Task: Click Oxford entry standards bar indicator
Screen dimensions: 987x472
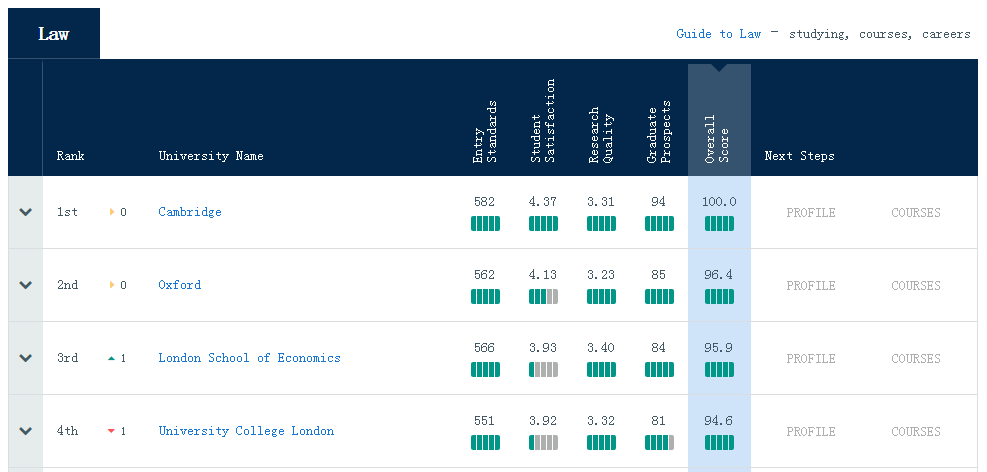Action: tap(485, 296)
